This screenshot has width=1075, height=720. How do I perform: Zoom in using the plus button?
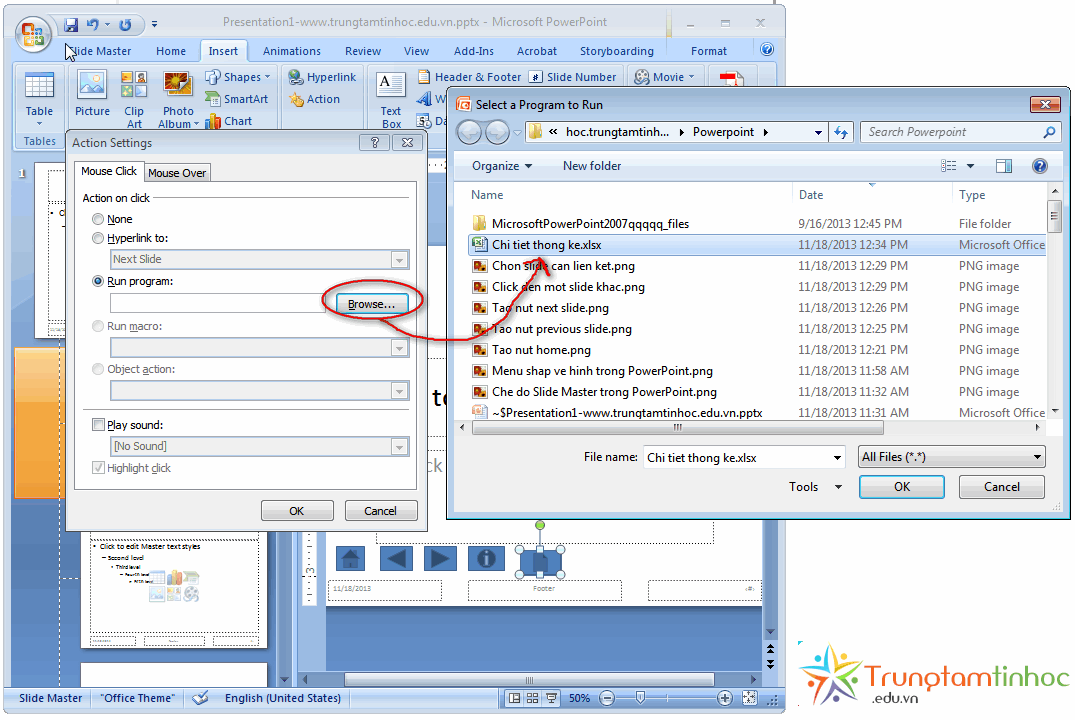pos(724,698)
